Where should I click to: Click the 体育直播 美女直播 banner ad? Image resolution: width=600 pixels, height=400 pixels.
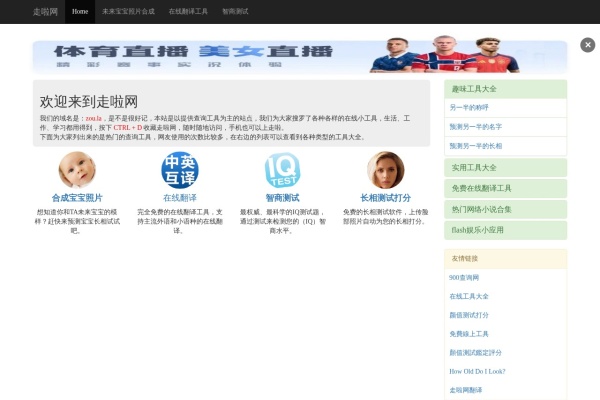(300, 56)
